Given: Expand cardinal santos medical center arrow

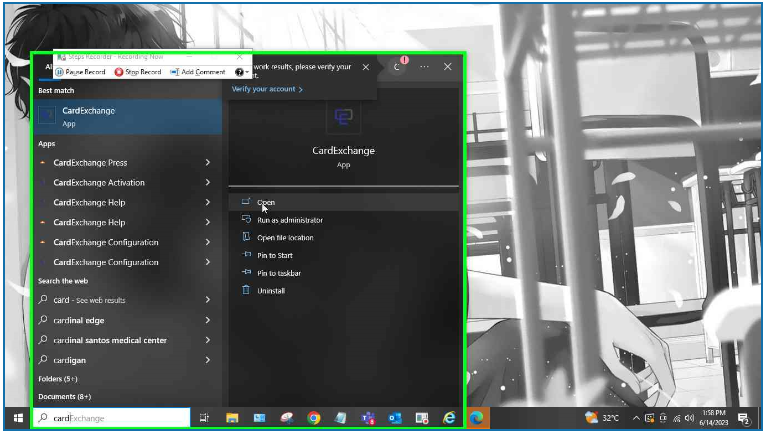Looking at the screenshot, I should click(x=208, y=340).
